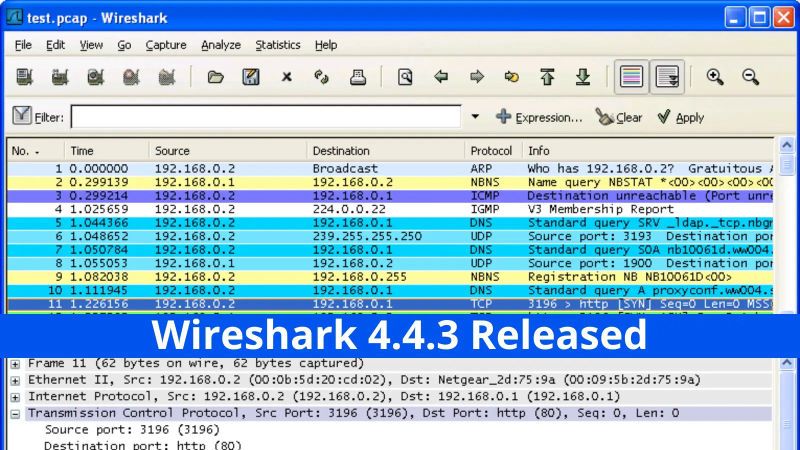Select packet 2 NBNS name query row

pos(390,182)
